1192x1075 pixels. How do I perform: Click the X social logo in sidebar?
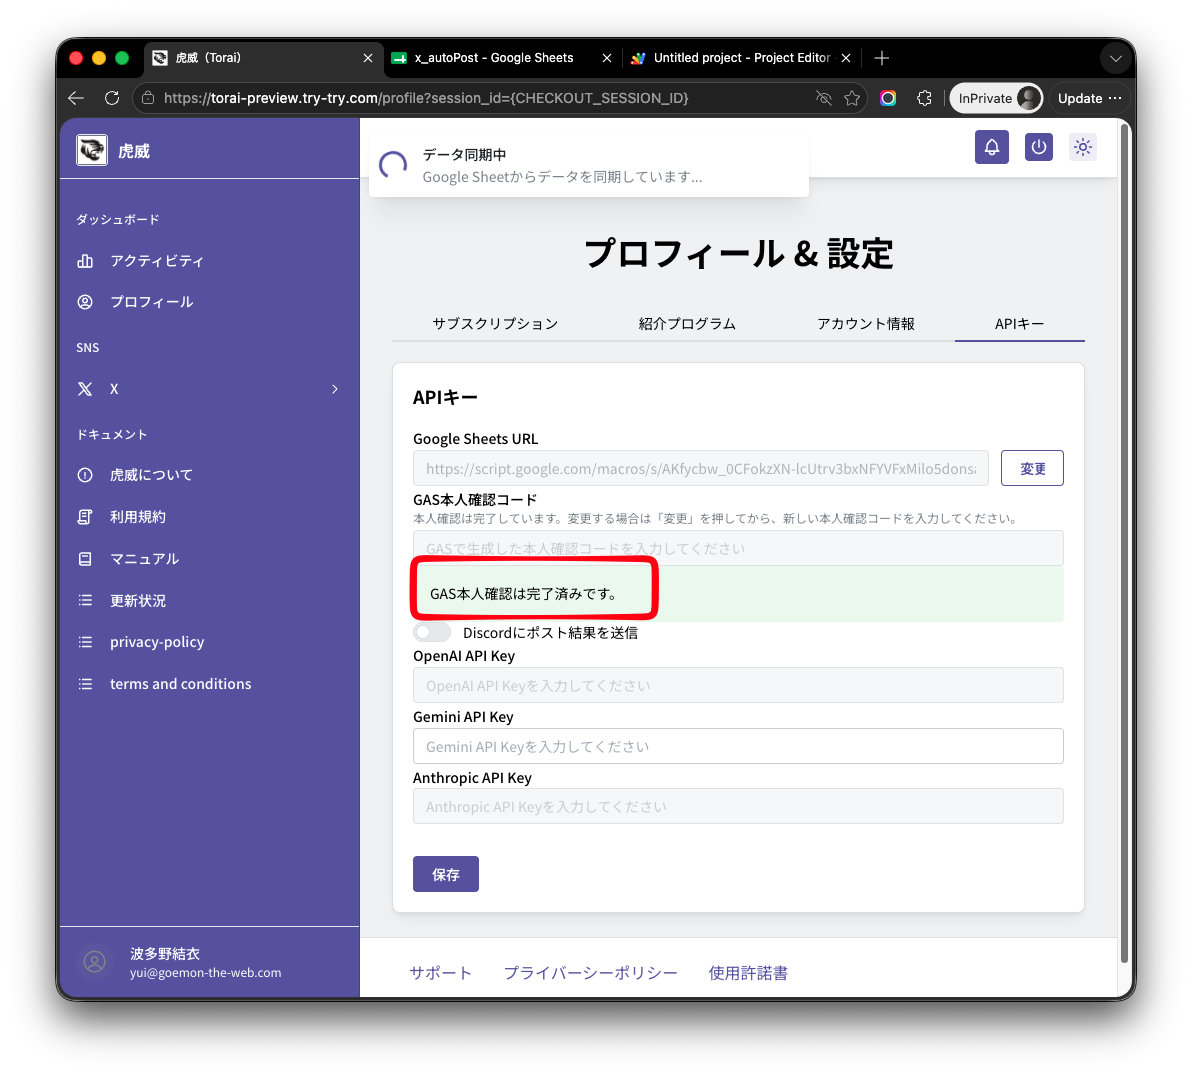[85, 388]
